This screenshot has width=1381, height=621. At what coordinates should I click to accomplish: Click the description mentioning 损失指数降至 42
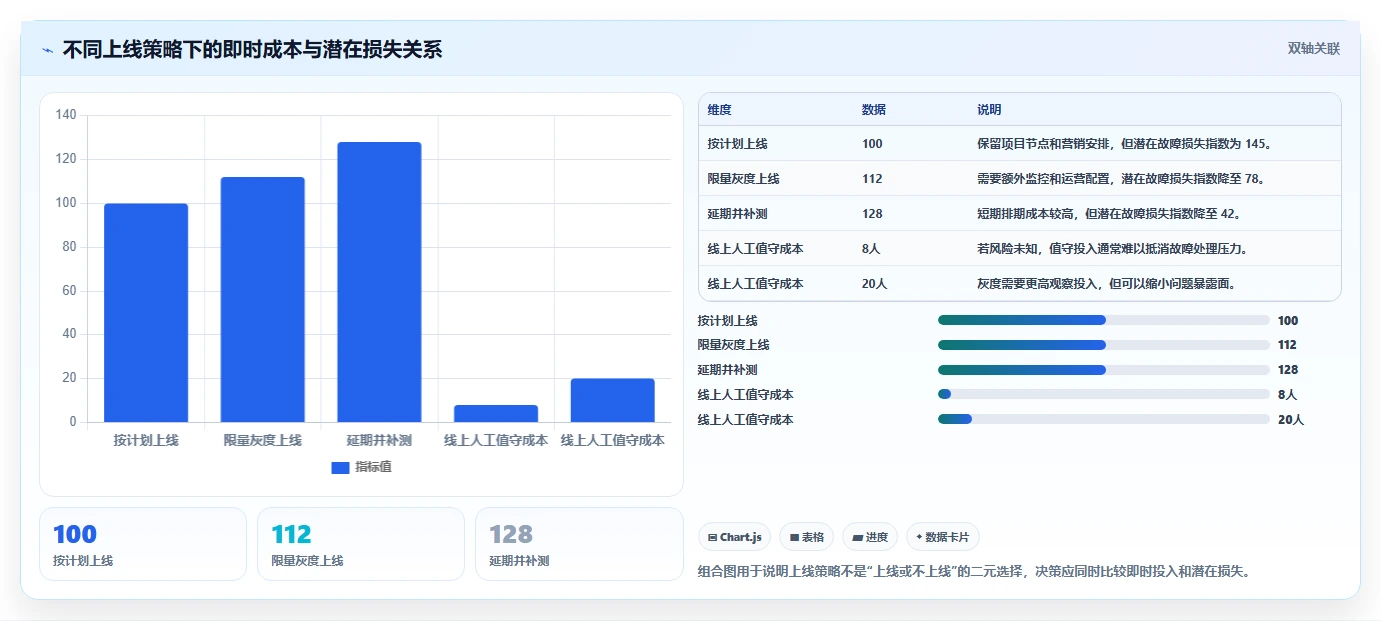point(1109,214)
